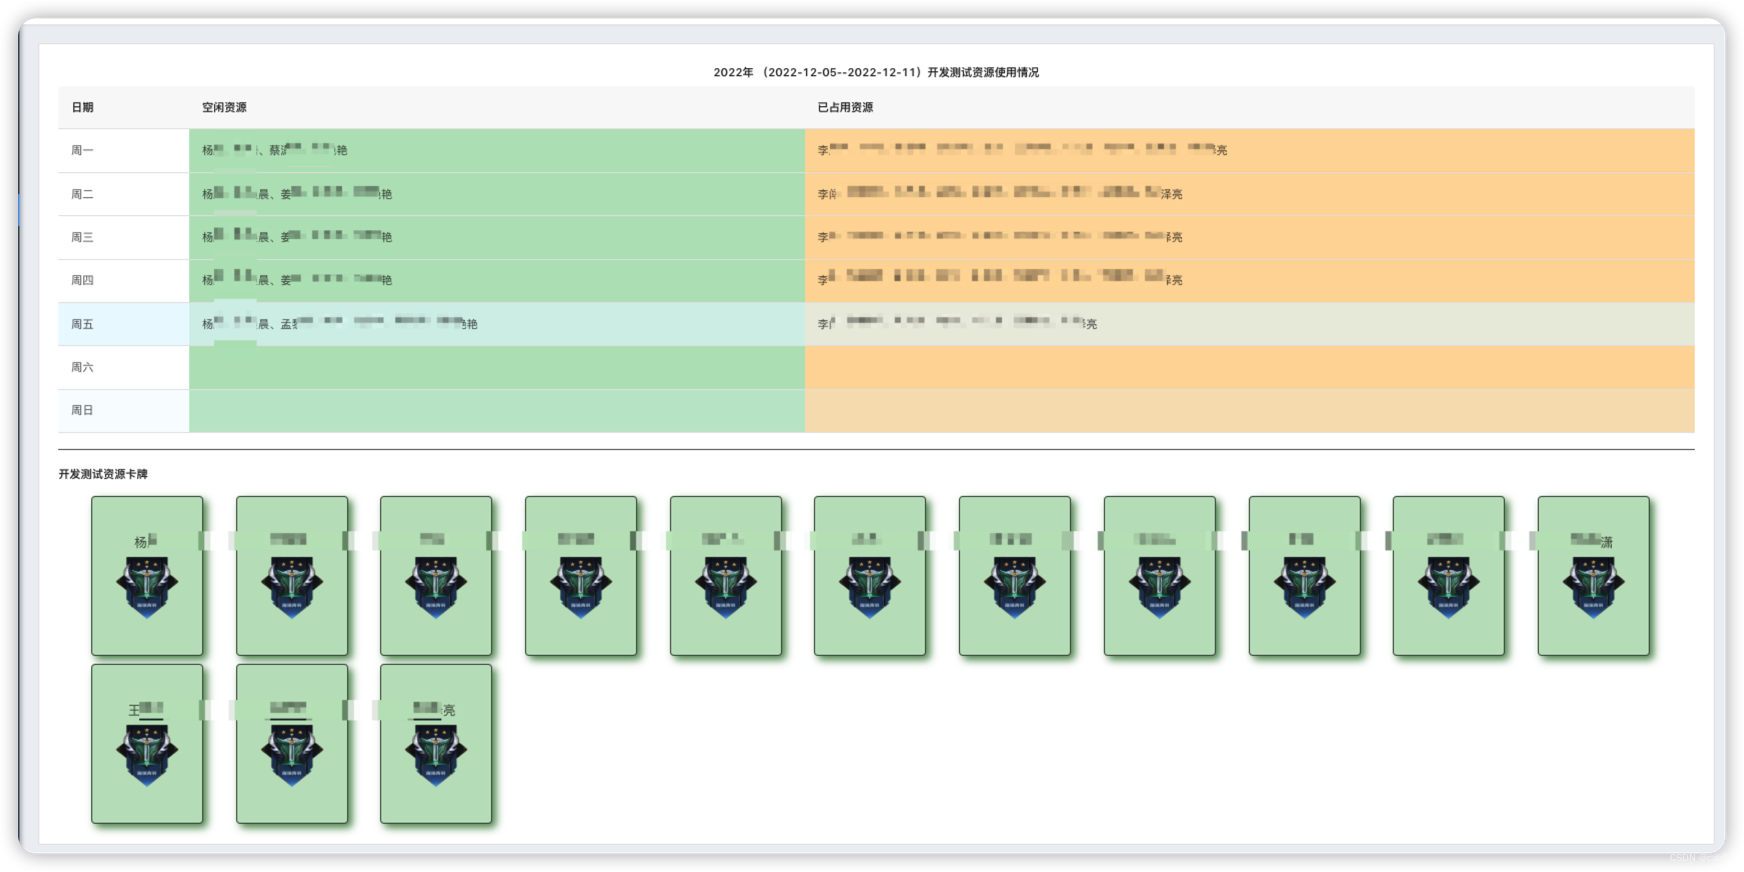Image resolution: width=1744 pixels, height=872 pixels.
Task: Click the empty green cell in the 周日 row
Action: (x=497, y=410)
